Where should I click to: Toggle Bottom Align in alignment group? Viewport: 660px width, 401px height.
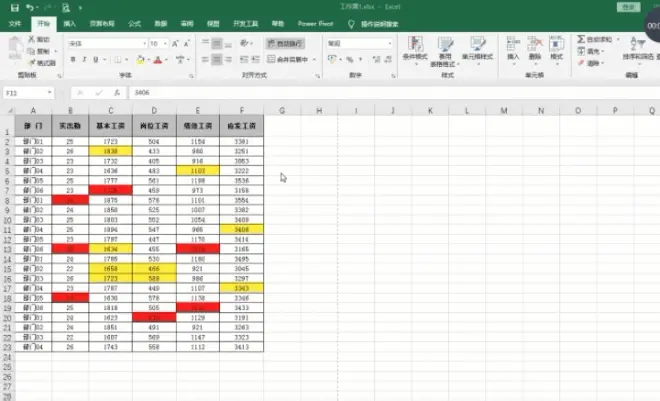tap(228, 43)
